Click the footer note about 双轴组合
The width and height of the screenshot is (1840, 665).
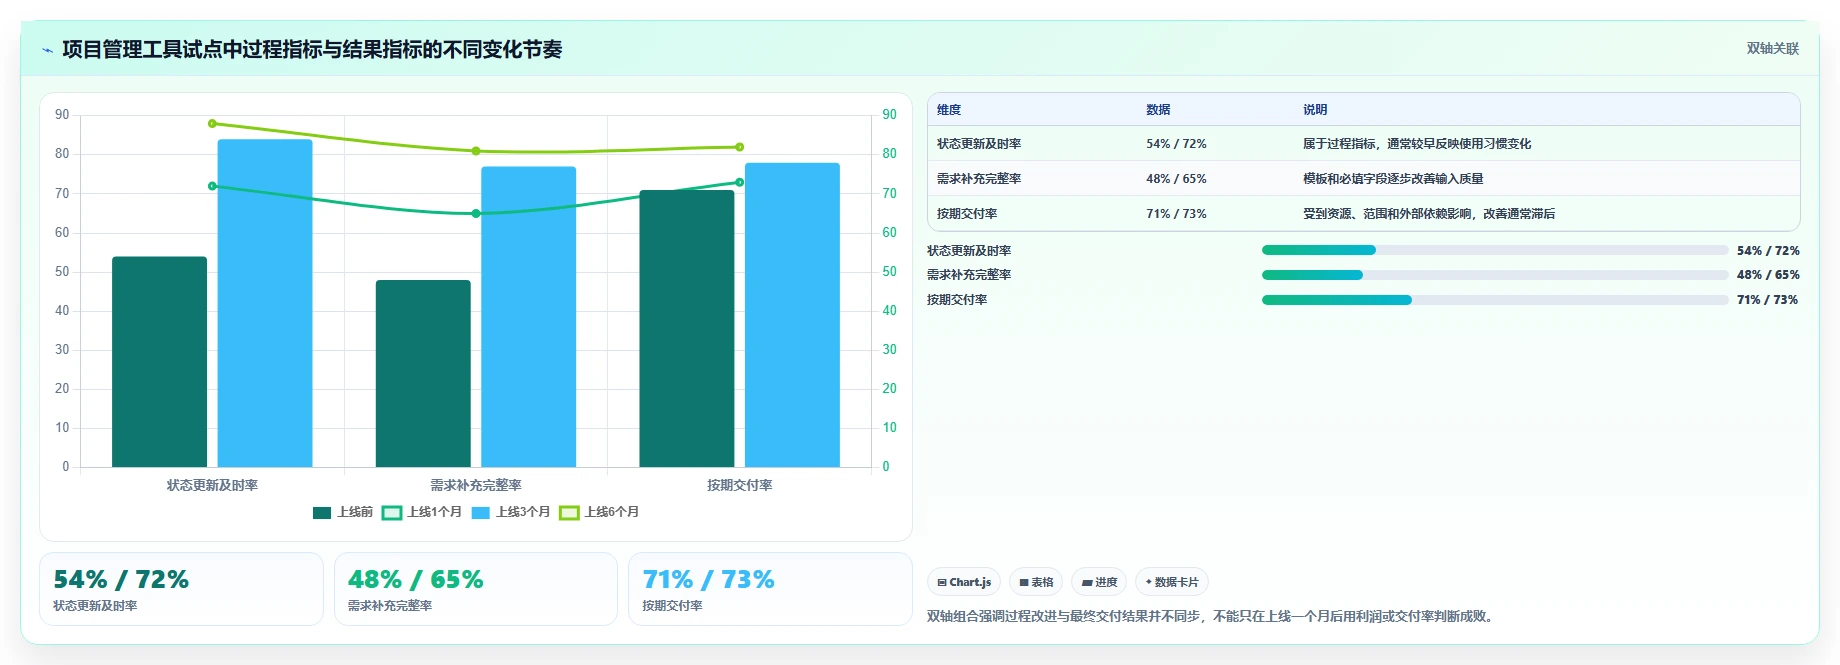click(x=1212, y=616)
